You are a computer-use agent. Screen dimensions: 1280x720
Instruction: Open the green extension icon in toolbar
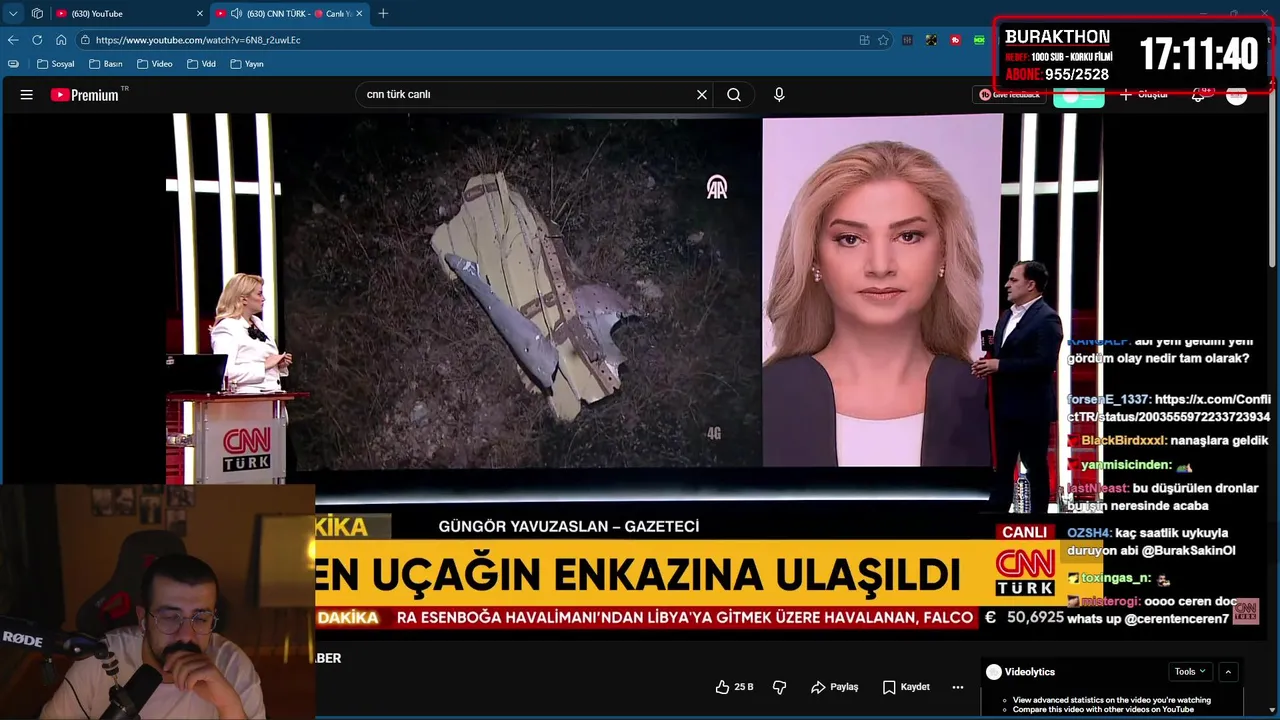point(980,40)
